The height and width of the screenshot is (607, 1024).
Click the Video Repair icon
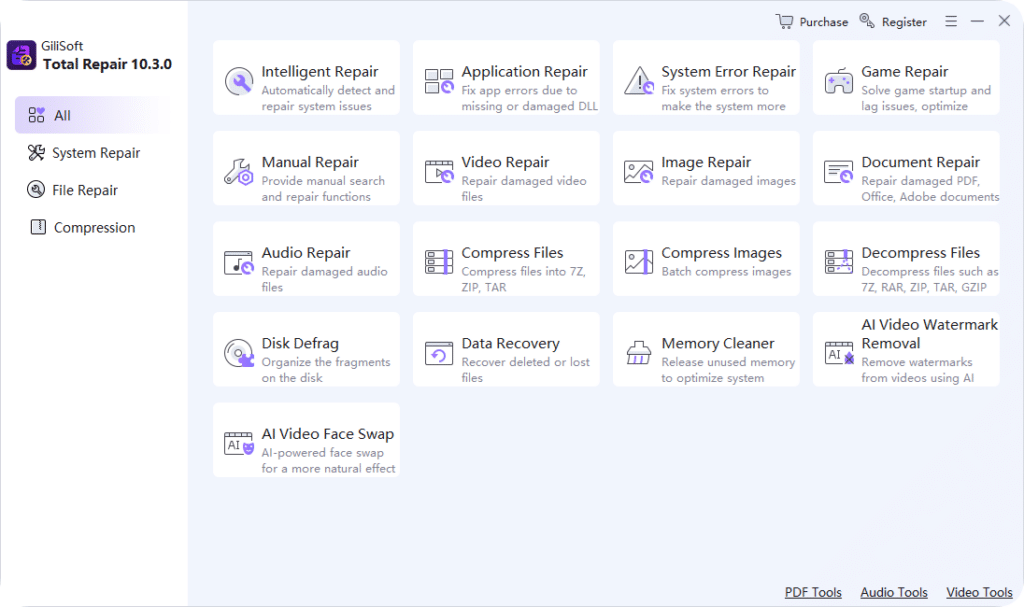439,172
